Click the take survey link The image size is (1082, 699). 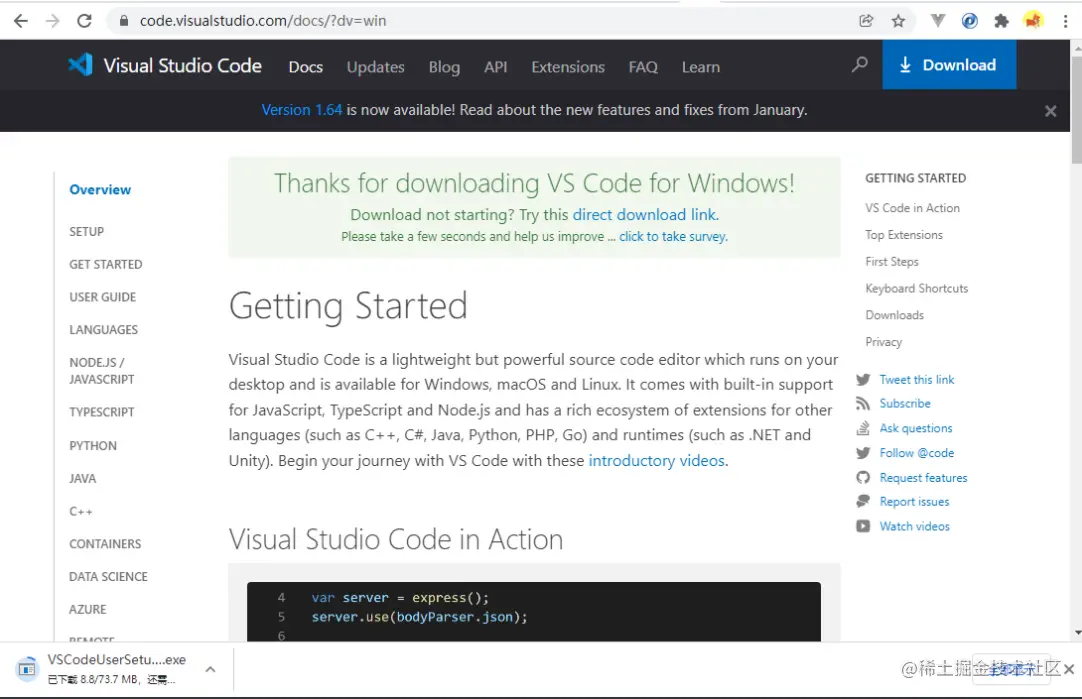(x=673, y=237)
